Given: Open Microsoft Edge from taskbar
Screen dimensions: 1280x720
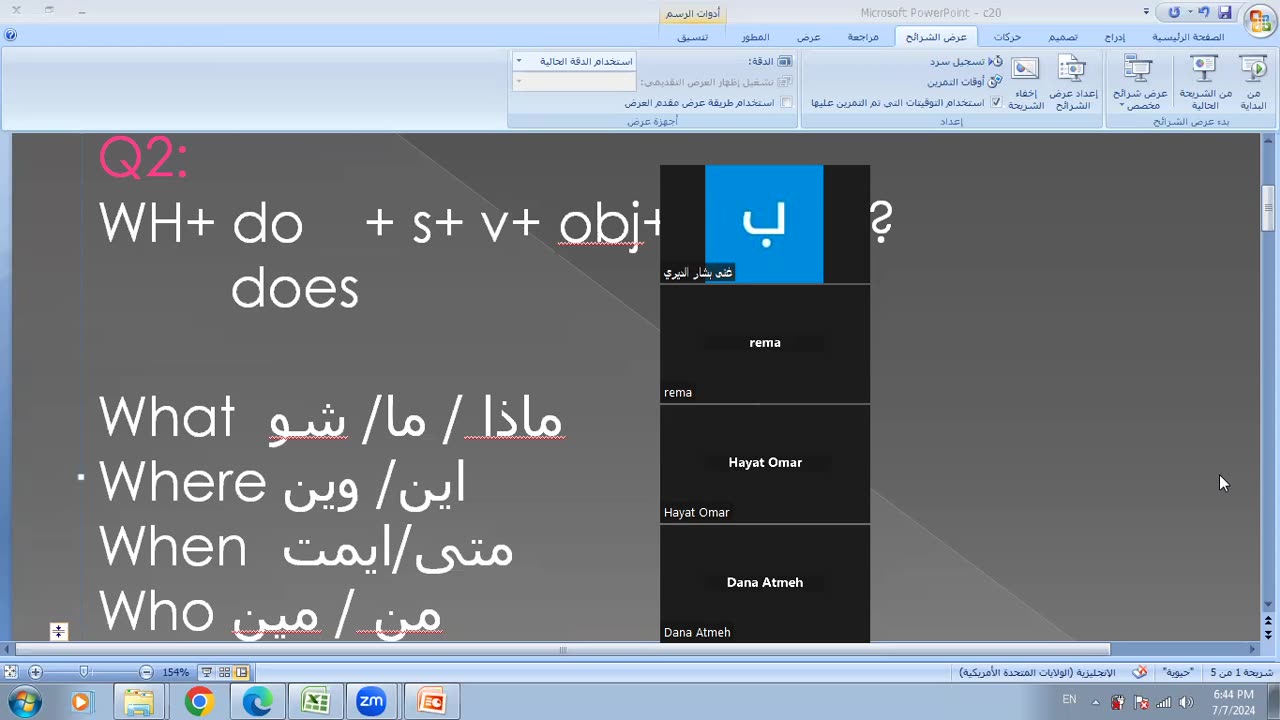Looking at the screenshot, I should pyautogui.click(x=257, y=702).
